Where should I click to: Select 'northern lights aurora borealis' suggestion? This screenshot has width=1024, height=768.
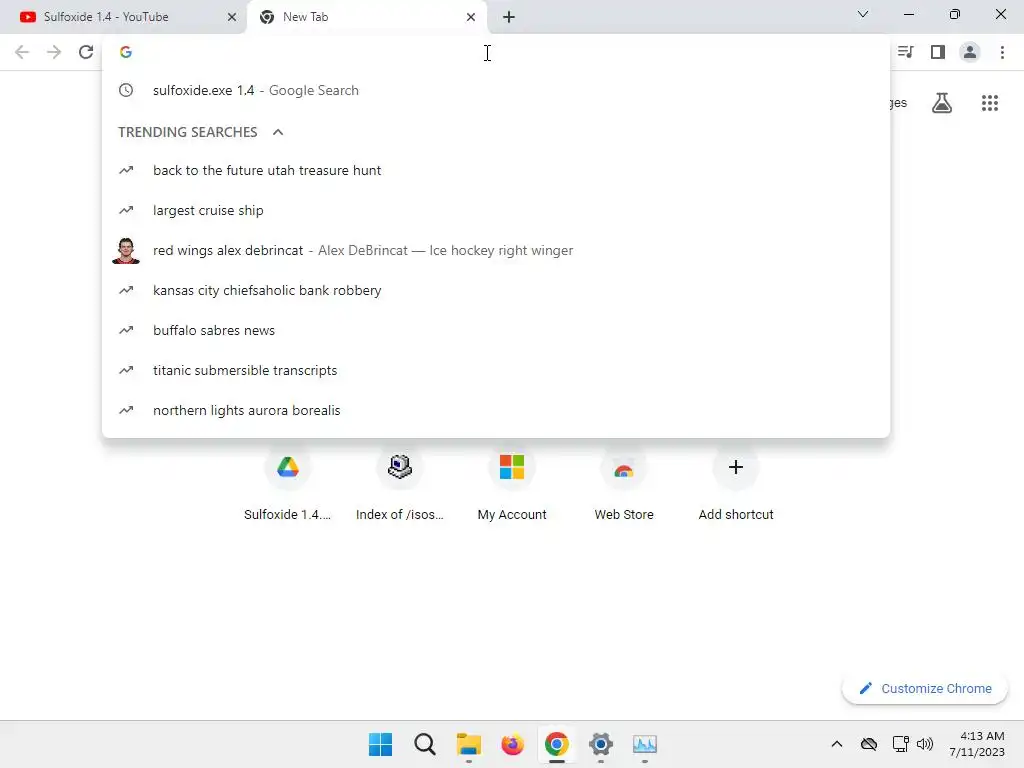(496, 410)
